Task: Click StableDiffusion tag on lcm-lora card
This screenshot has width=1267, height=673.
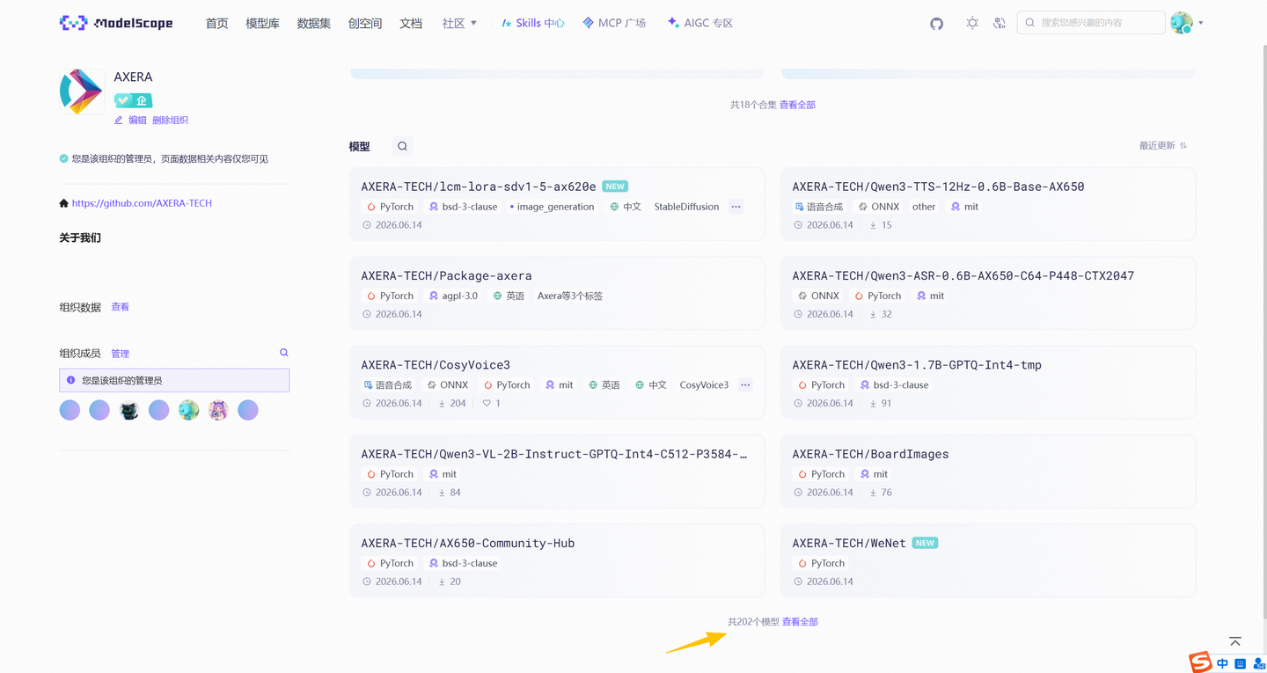Action: [686, 207]
